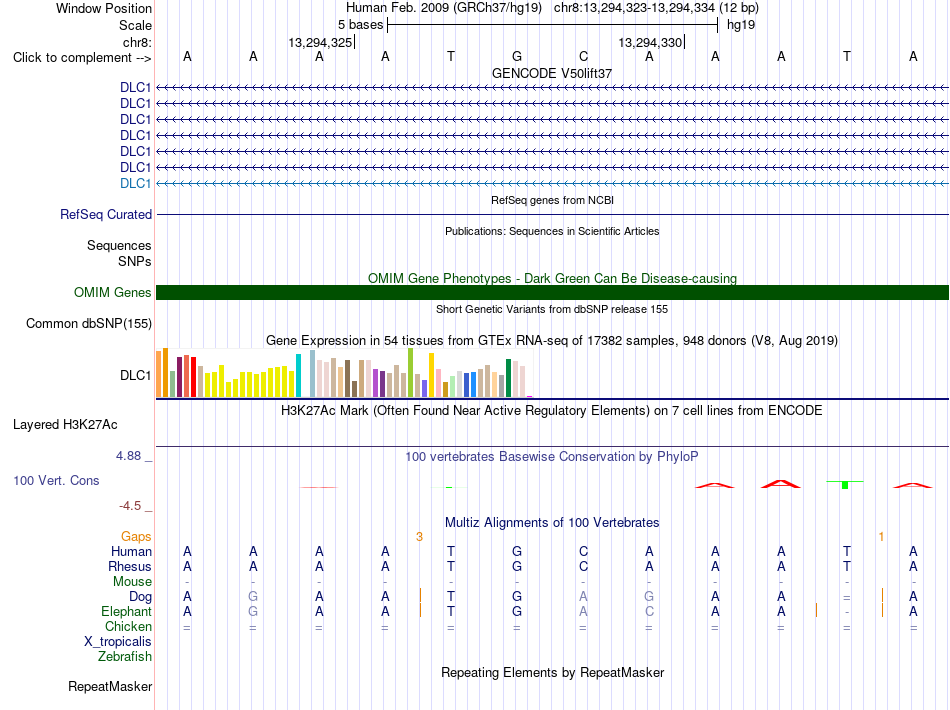Open the Common dbSNP(155) track label
The image size is (950, 710).
88,323
